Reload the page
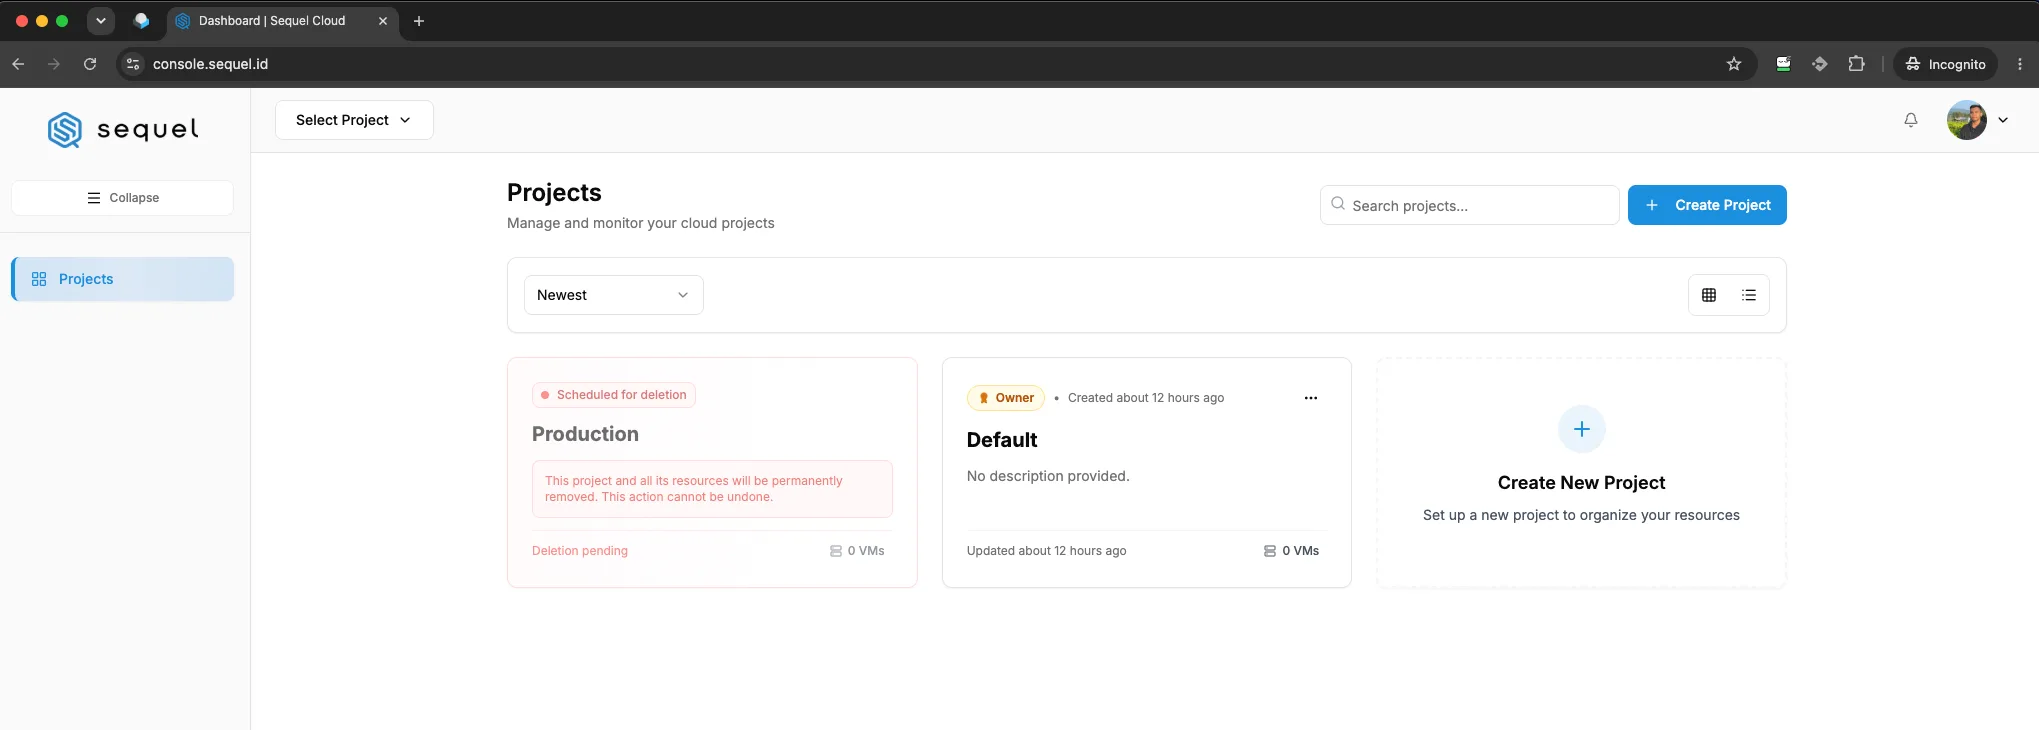 click(90, 64)
